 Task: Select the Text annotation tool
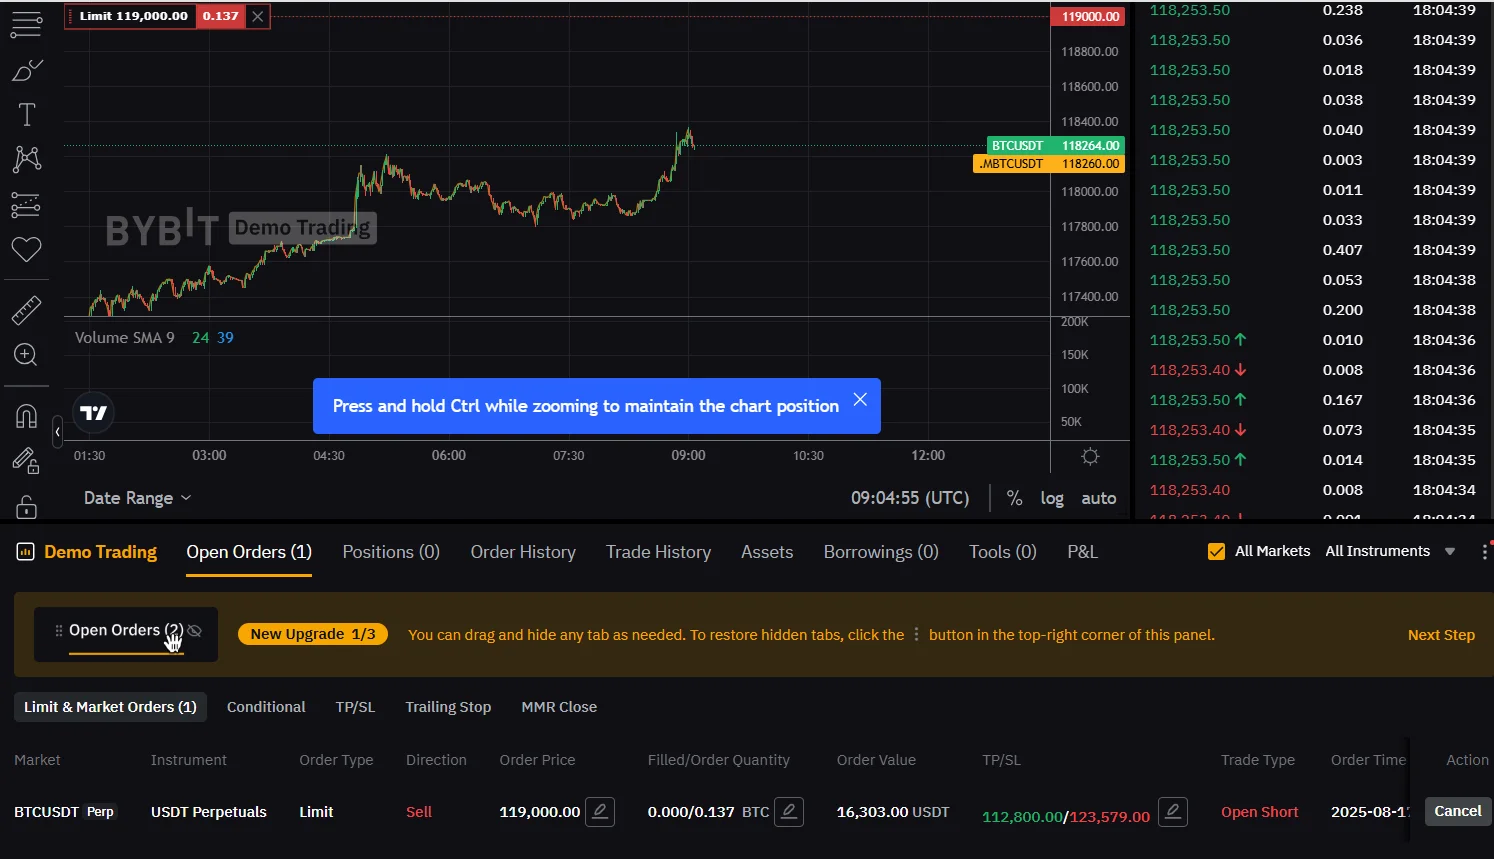[27, 115]
